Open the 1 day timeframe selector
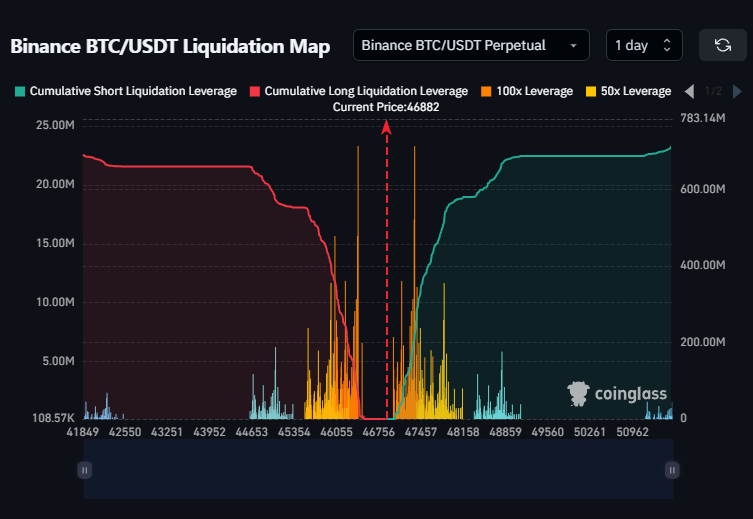This screenshot has width=753, height=519. pyautogui.click(x=644, y=45)
